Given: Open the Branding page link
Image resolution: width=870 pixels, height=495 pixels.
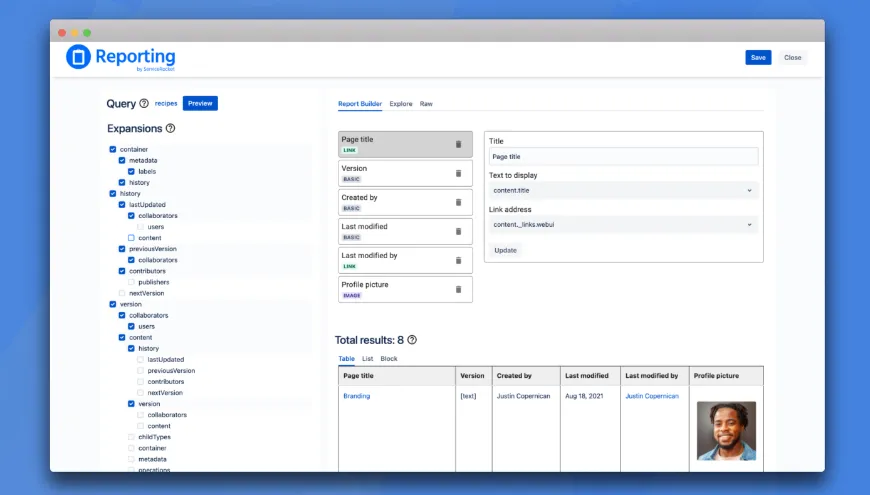Looking at the screenshot, I should point(356,396).
